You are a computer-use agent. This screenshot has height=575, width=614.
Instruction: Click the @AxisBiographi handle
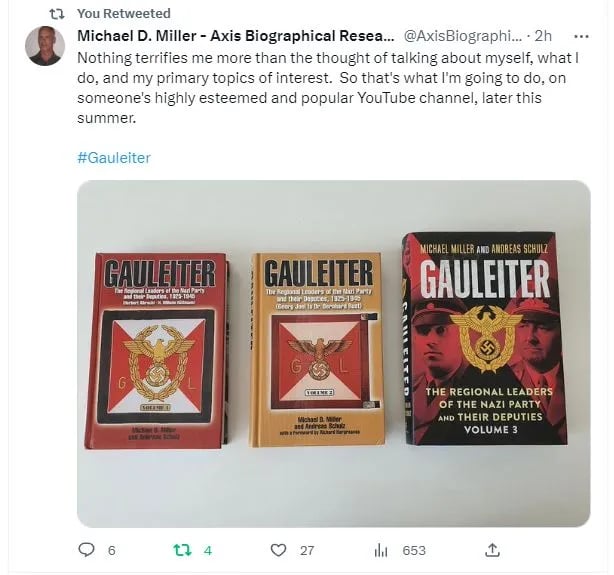click(x=463, y=36)
